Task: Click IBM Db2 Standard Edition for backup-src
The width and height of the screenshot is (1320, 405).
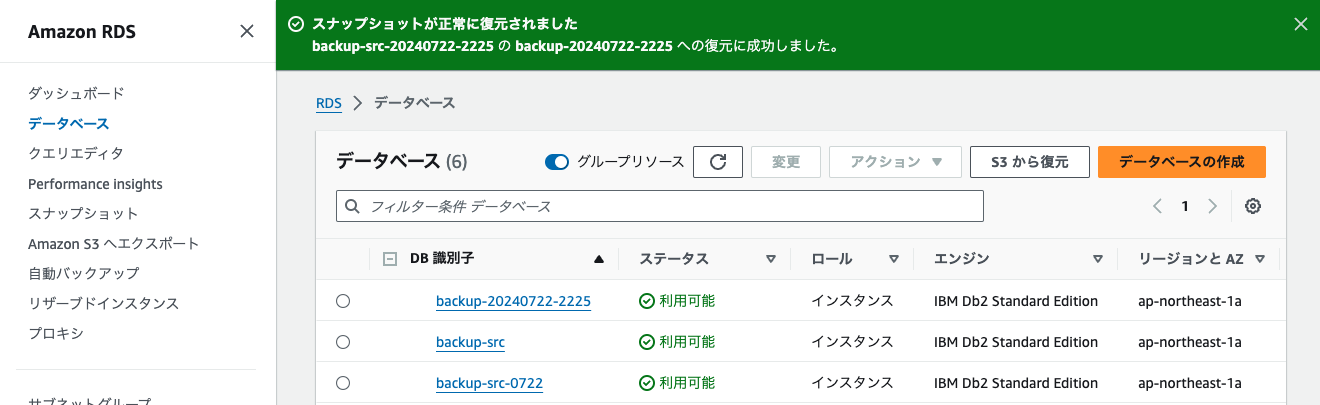Action: tap(1016, 342)
